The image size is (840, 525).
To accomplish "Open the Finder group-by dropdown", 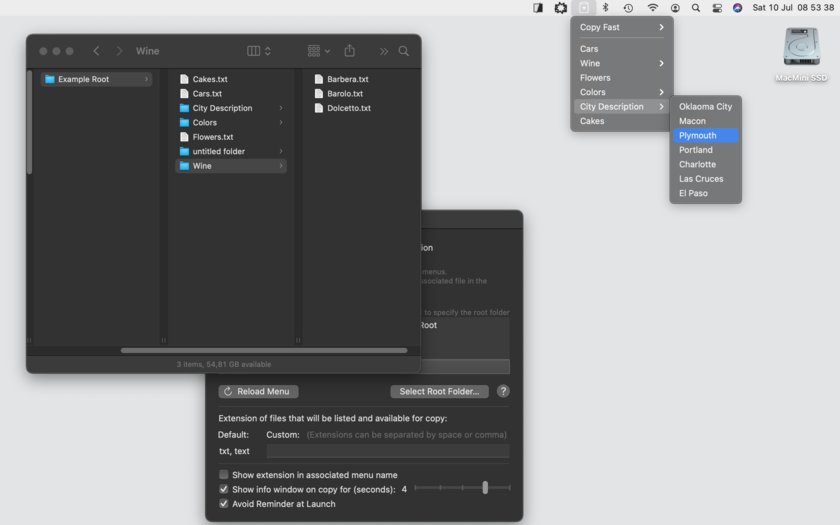I will 319,51.
